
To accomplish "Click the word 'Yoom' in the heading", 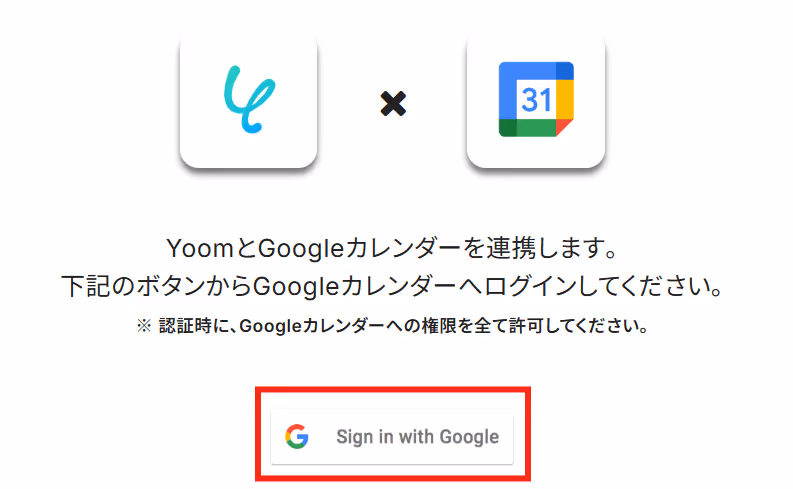I will click(x=200, y=248).
